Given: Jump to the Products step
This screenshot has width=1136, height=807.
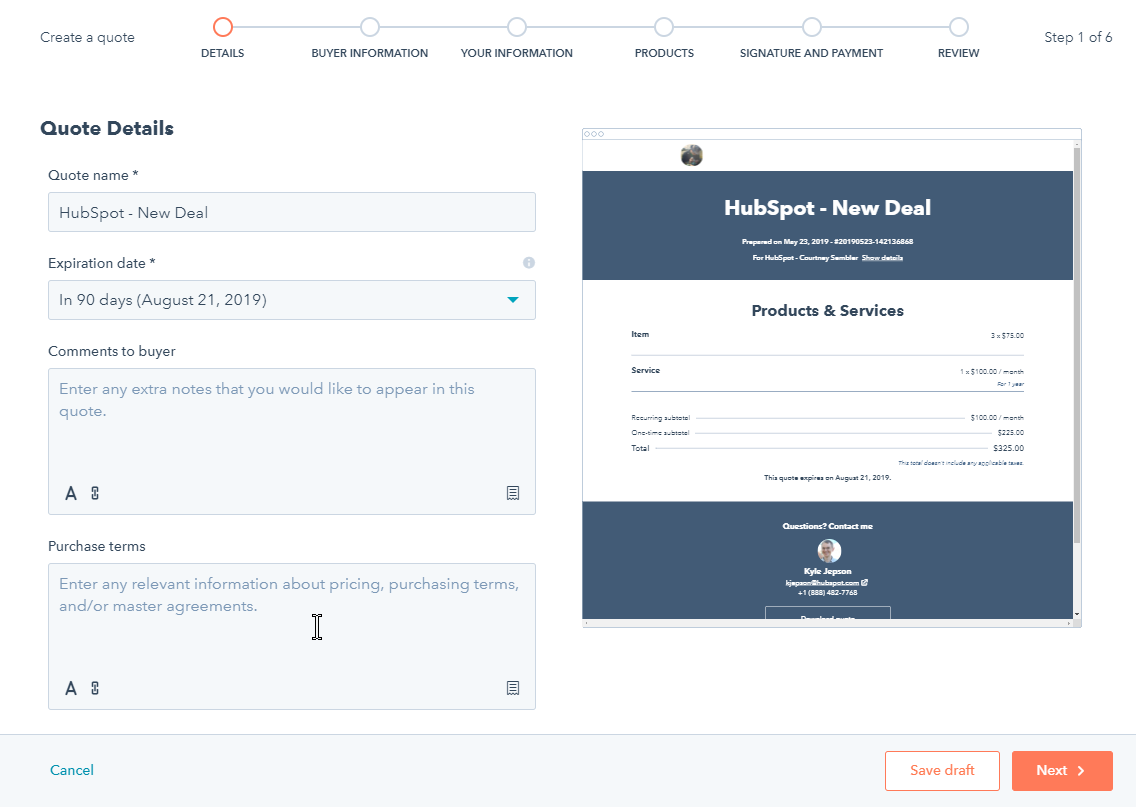Looking at the screenshot, I should coord(664,27).
